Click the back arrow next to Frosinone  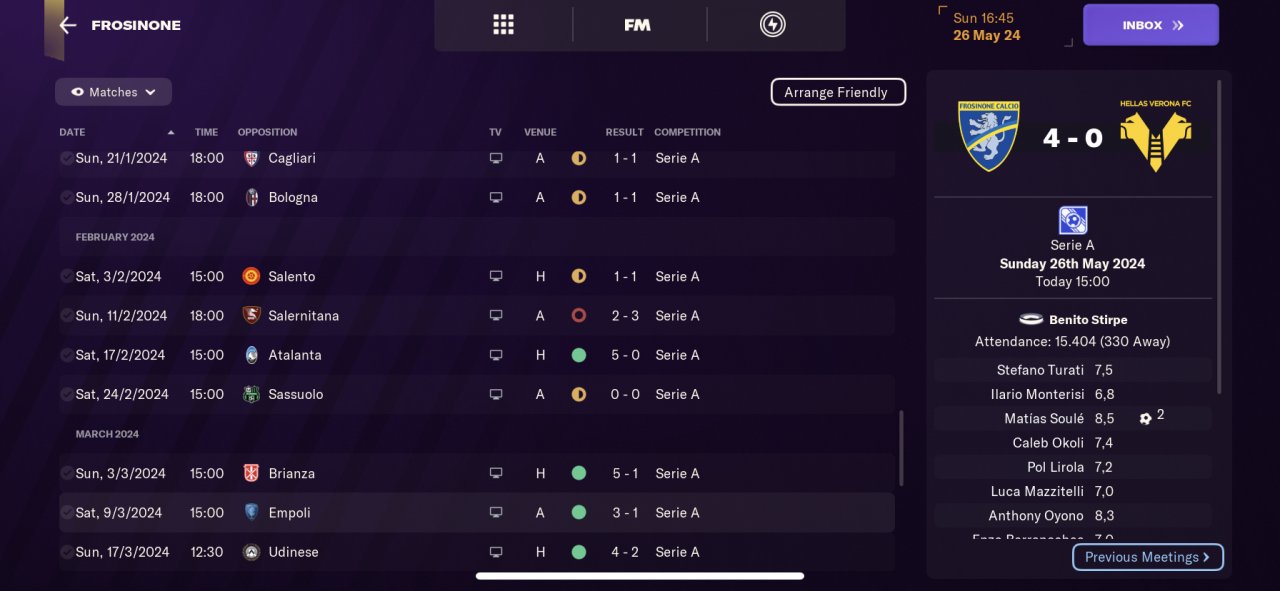tap(67, 25)
